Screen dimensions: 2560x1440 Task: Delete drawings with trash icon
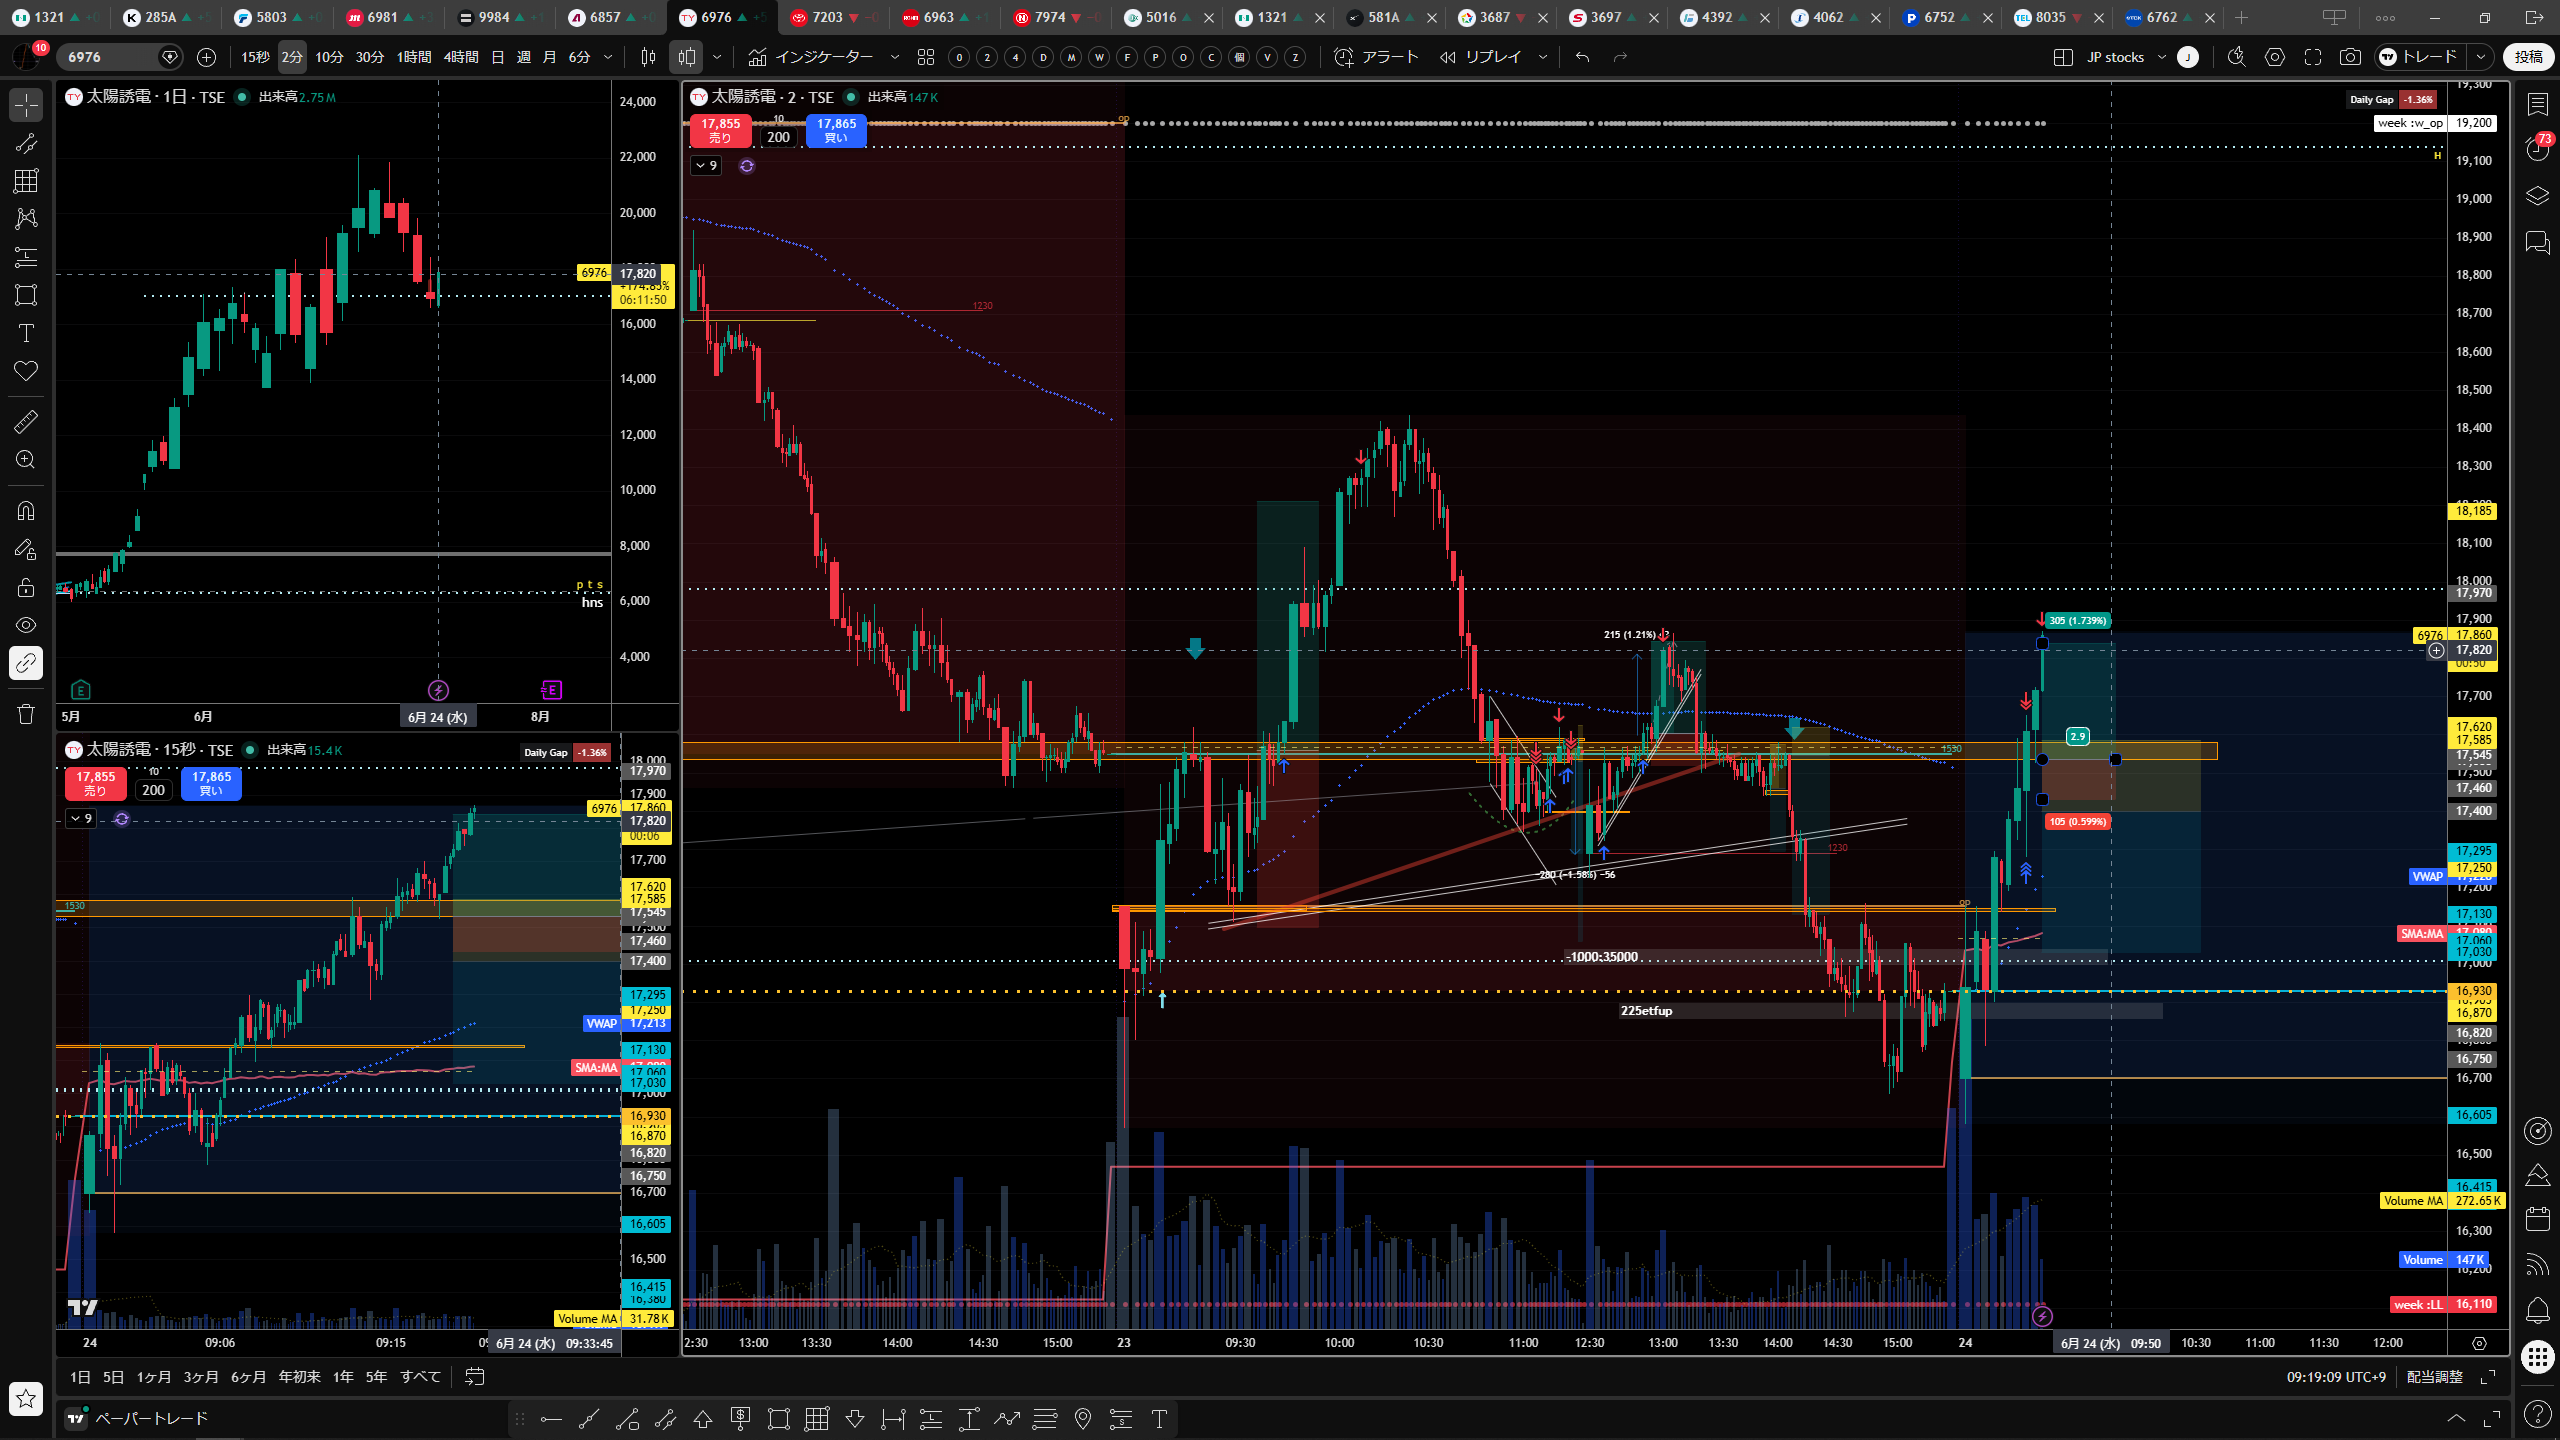tap(26, 714)
